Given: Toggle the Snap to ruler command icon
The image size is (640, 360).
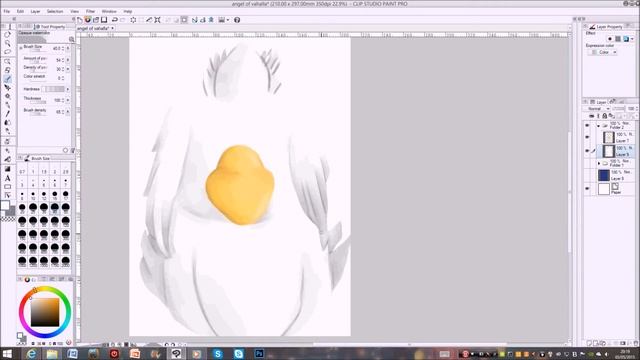Looking at the screenshot, I should pos(194,20).
